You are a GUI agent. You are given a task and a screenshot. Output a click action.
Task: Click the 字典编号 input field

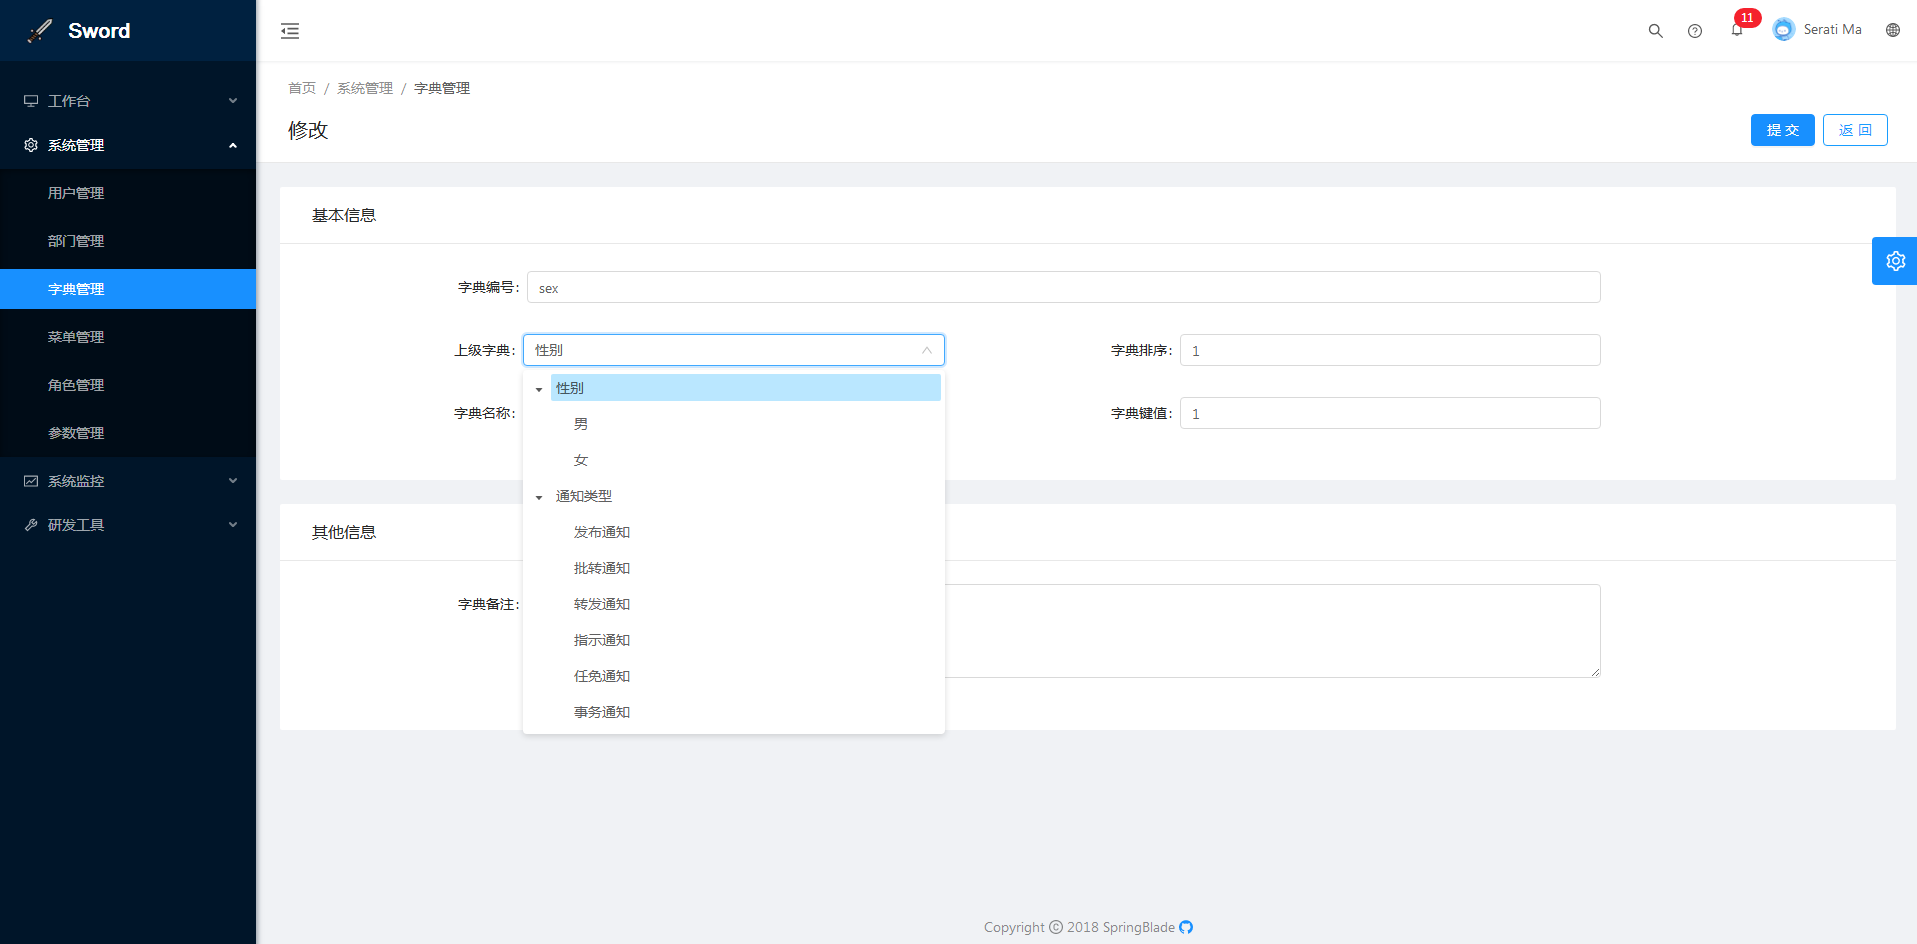click(x=1062, y=288)
